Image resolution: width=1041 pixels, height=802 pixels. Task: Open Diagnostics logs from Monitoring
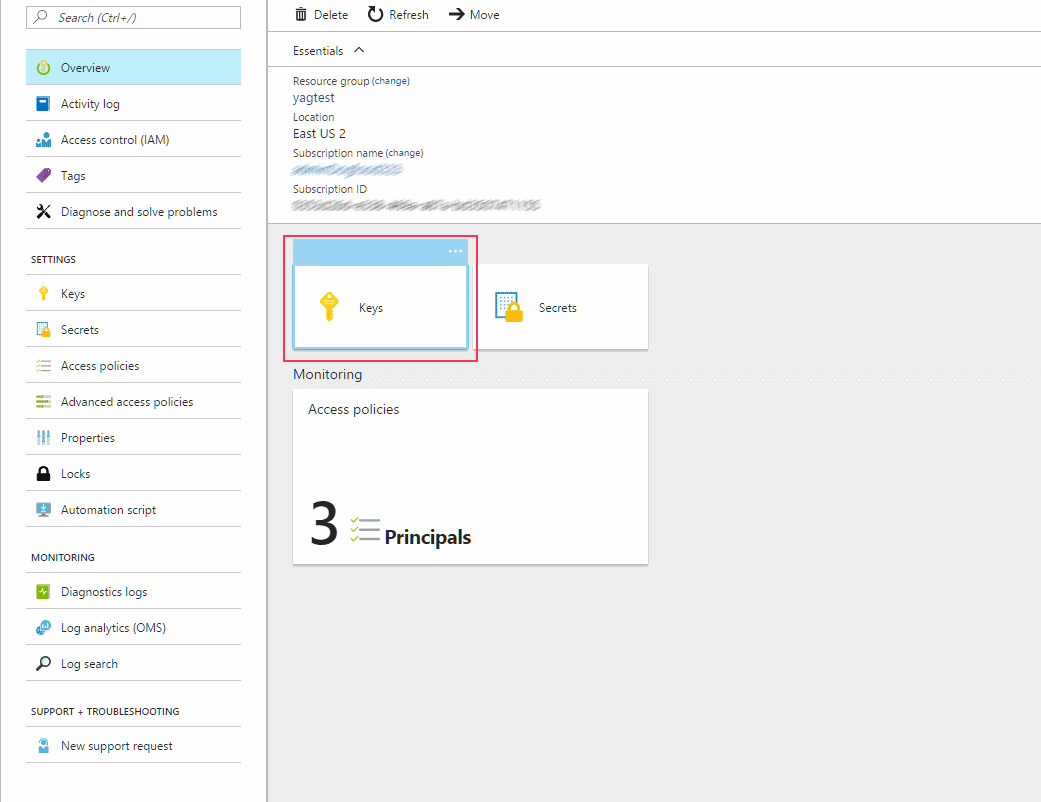pyautogui.click(x=41, y=591)
